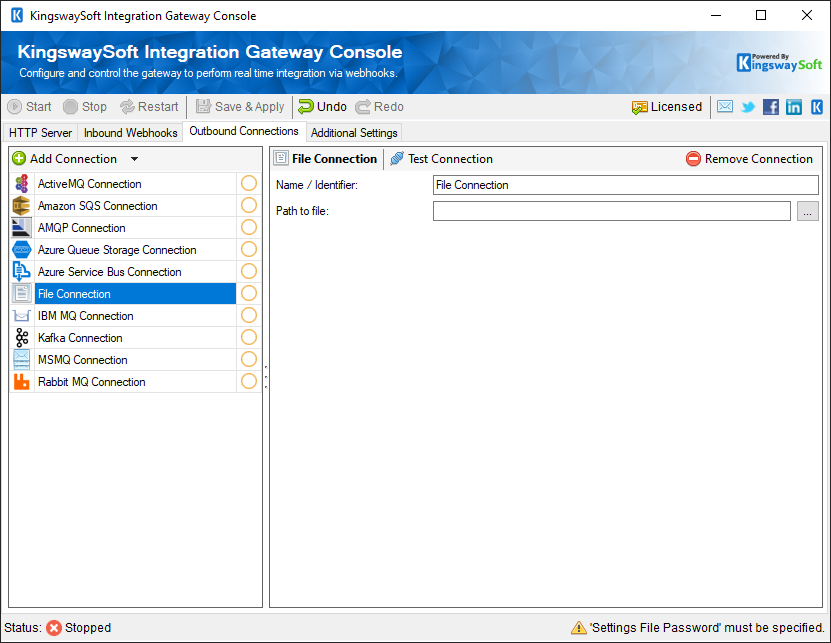
Task: Toggle status circle for Azure Queue Storage Connection
Action: (249, 249)
